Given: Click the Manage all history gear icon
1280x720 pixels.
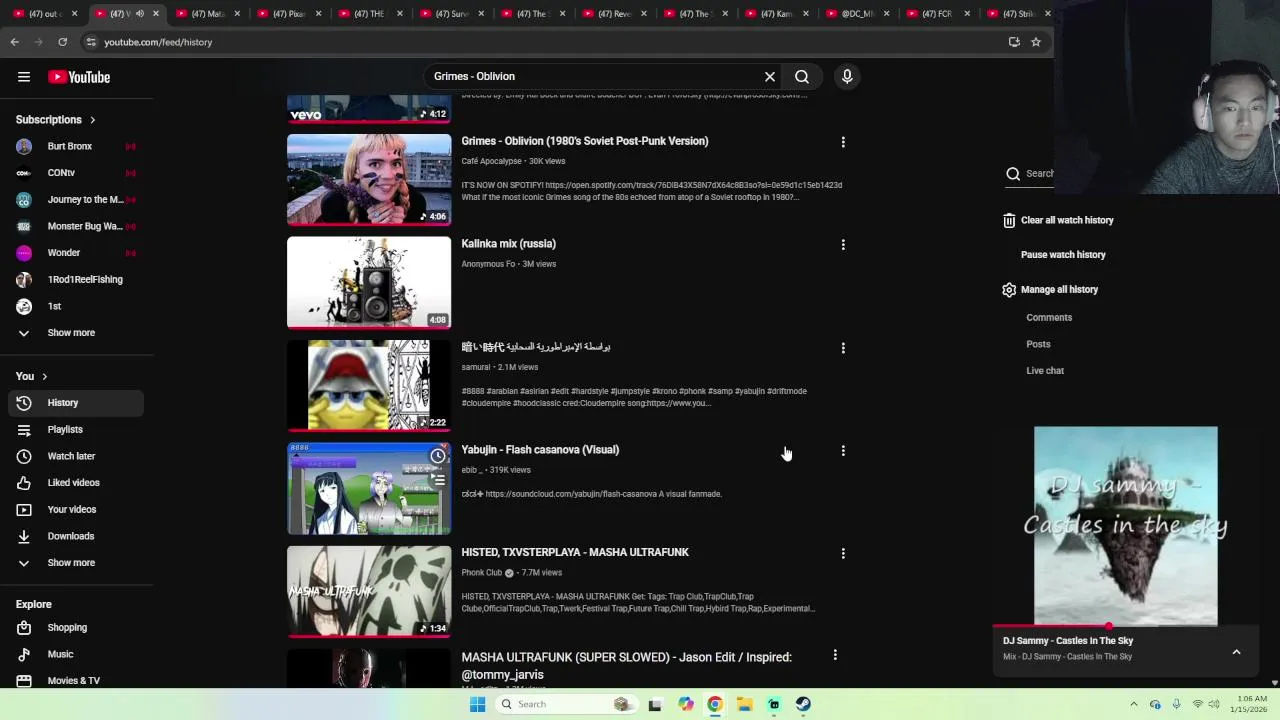Looking at the screenshot, I should (x=1009, y=290).
